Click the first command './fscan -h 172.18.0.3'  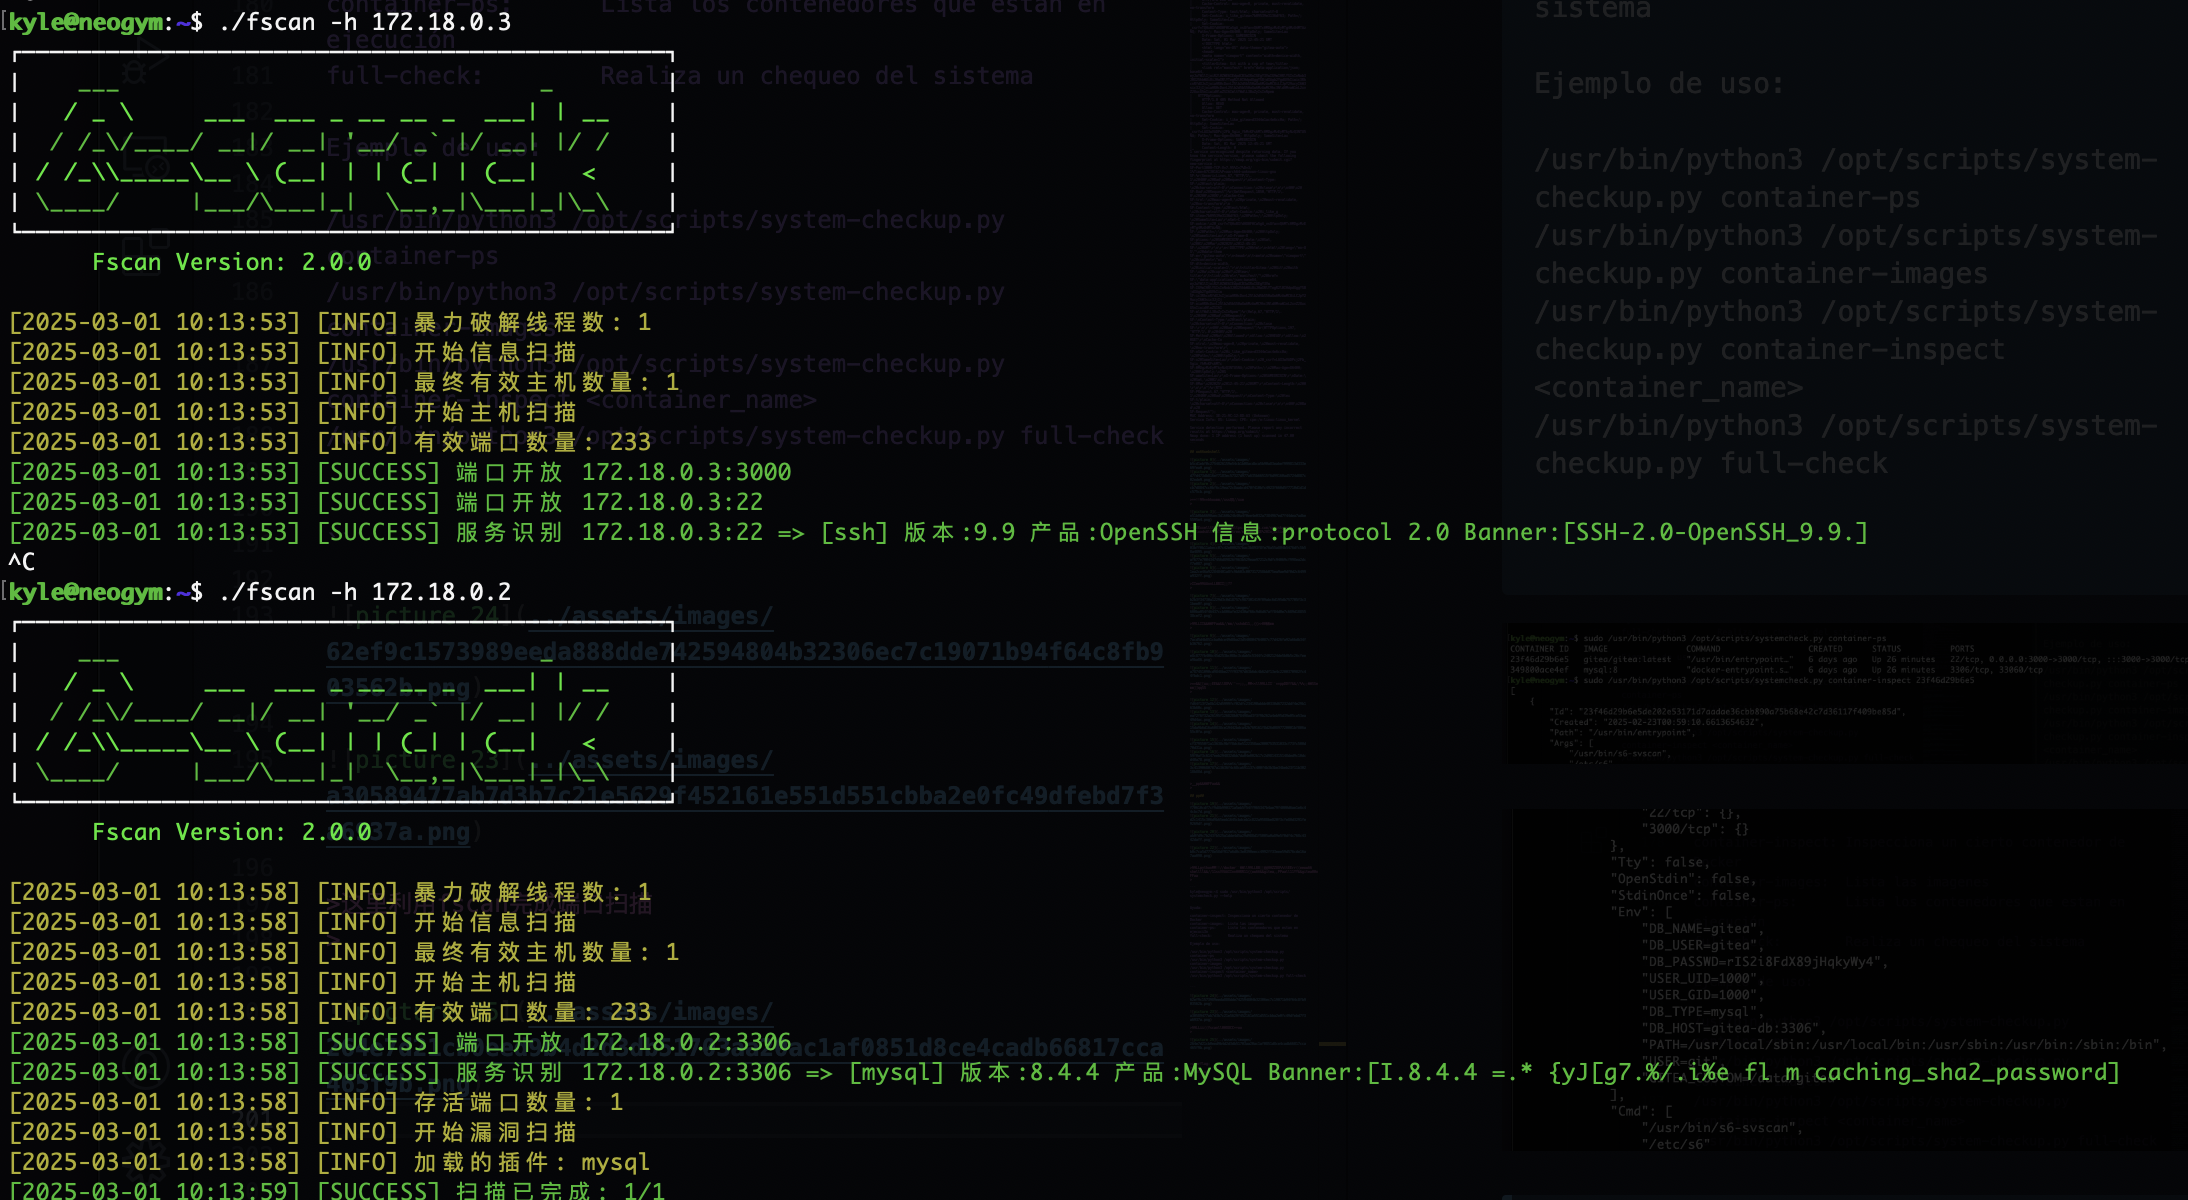point(365,22)
